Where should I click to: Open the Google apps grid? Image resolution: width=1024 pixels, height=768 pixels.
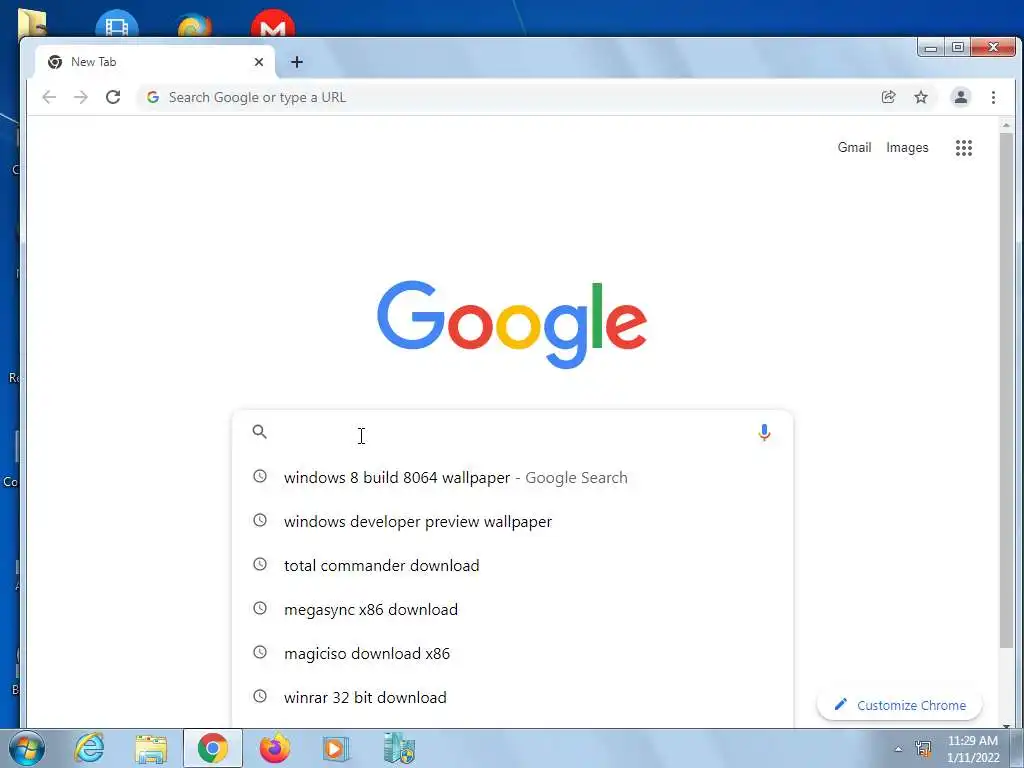964,148
